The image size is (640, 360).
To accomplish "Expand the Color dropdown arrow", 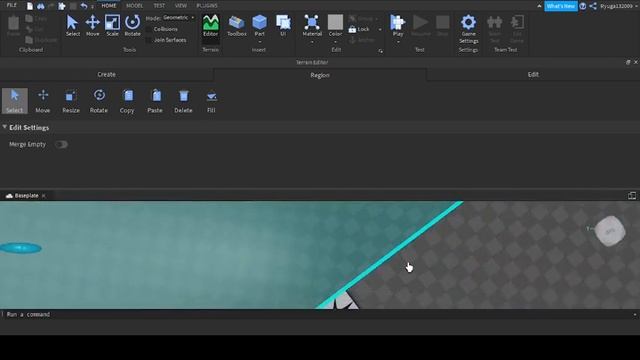I will [336, 42].
